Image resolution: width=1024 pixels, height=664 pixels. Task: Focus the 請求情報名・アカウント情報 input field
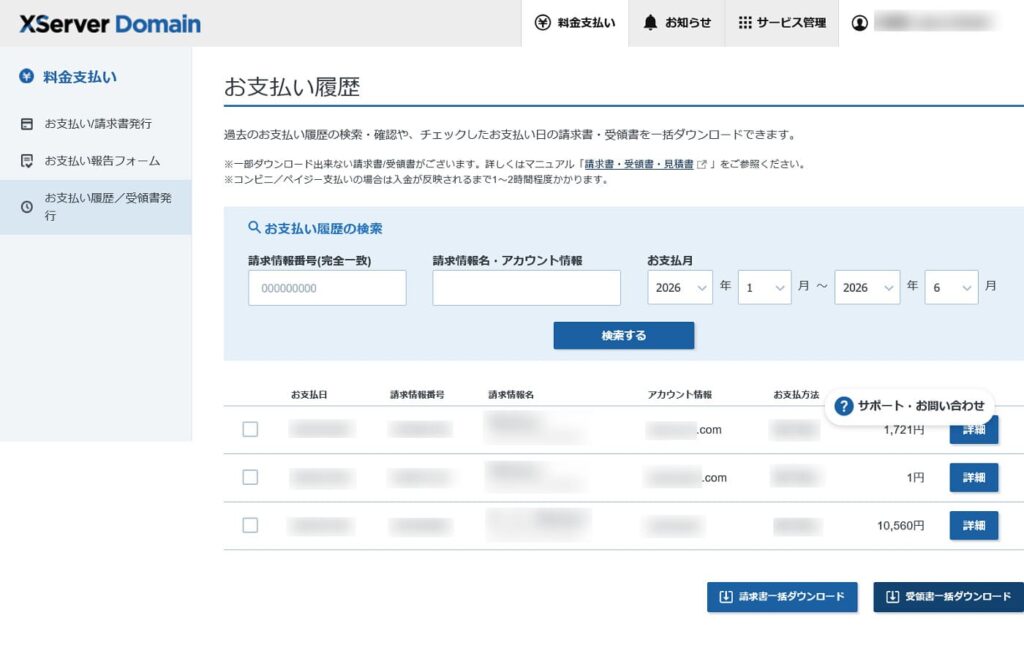tap(526, 288)
